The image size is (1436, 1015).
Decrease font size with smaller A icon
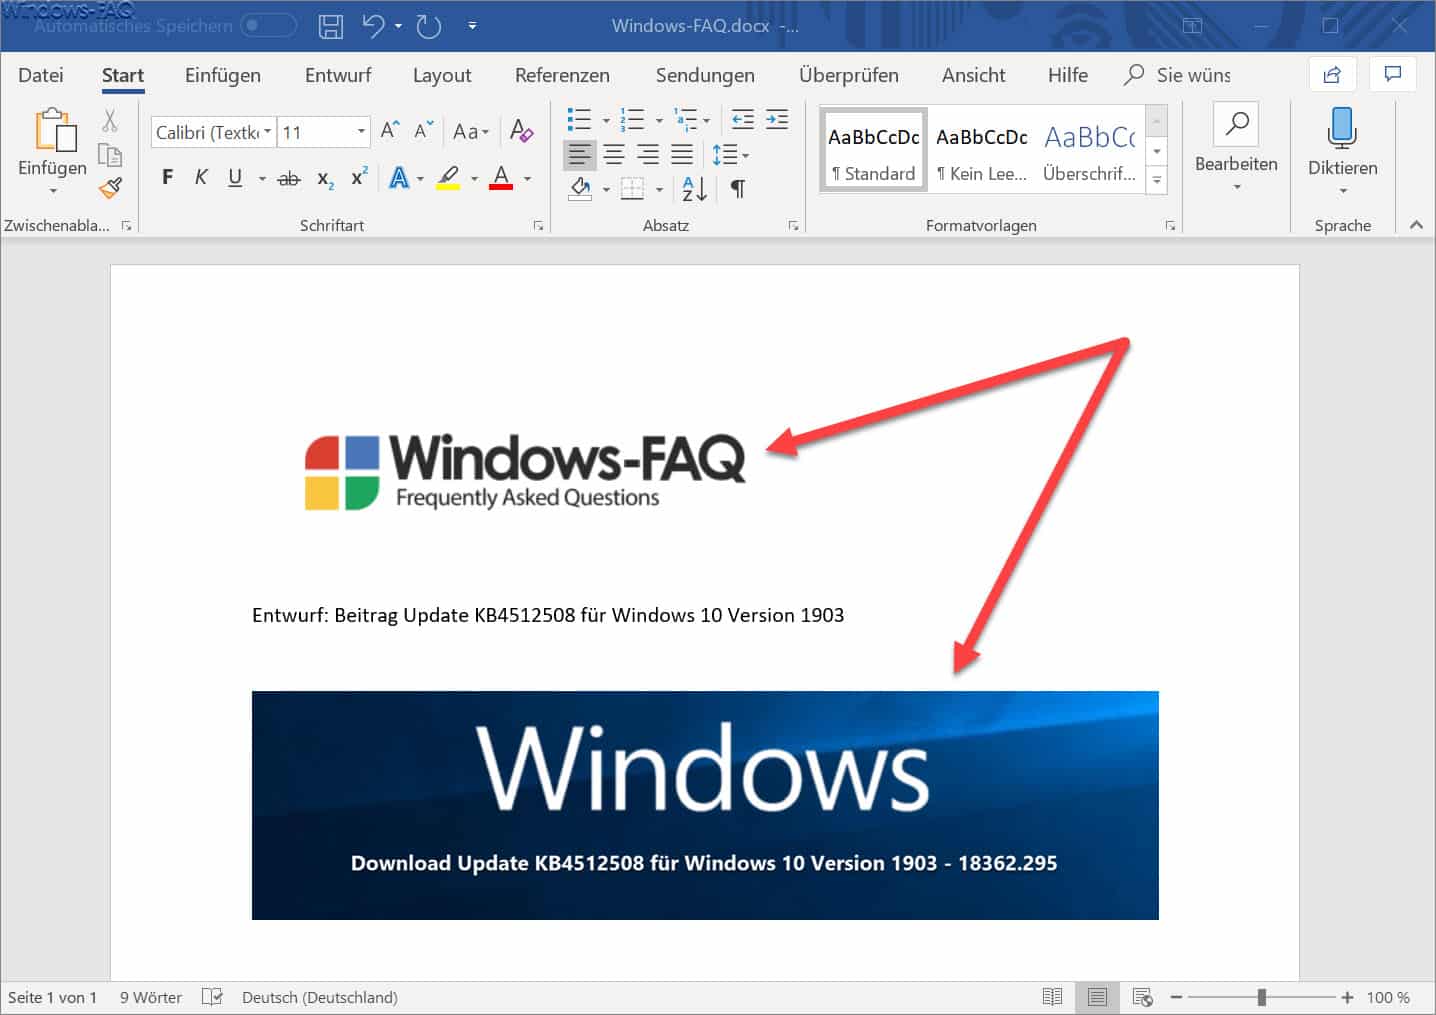coord(424,130)
